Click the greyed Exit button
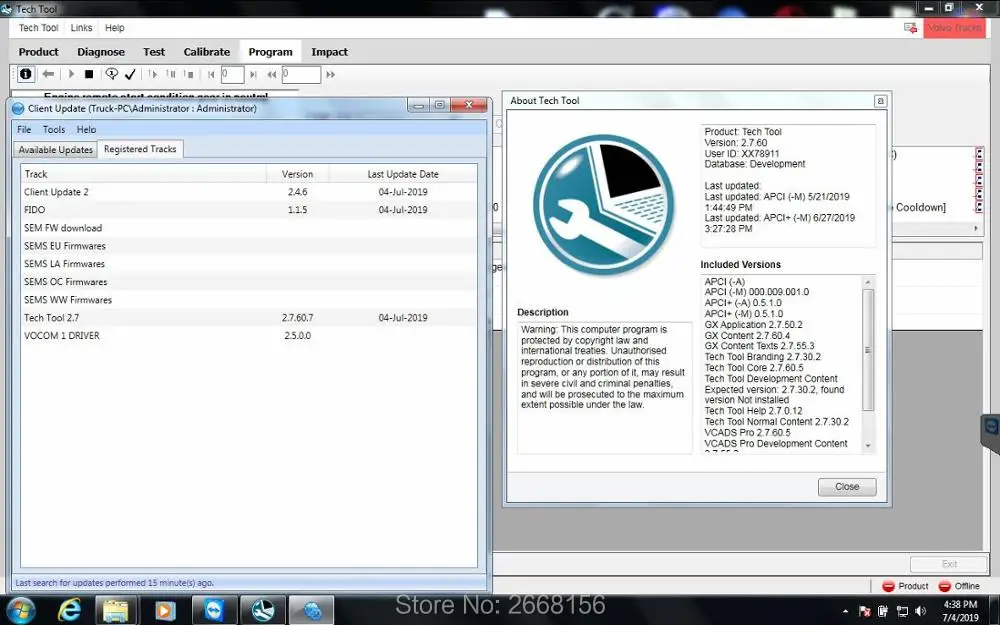The height and width of the screenshot is (625, 1000). pos(949,564)
